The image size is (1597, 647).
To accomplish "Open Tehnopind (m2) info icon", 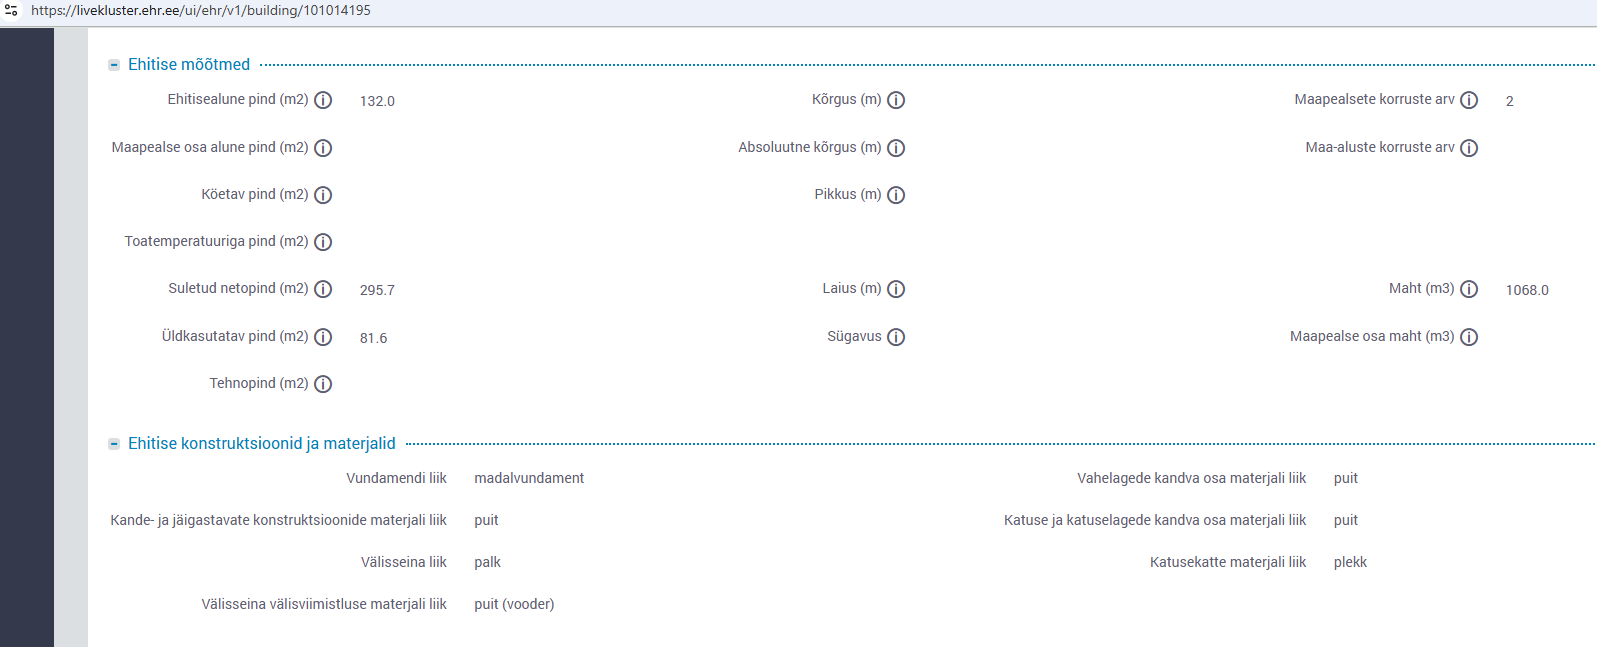I will pos(323,384).
